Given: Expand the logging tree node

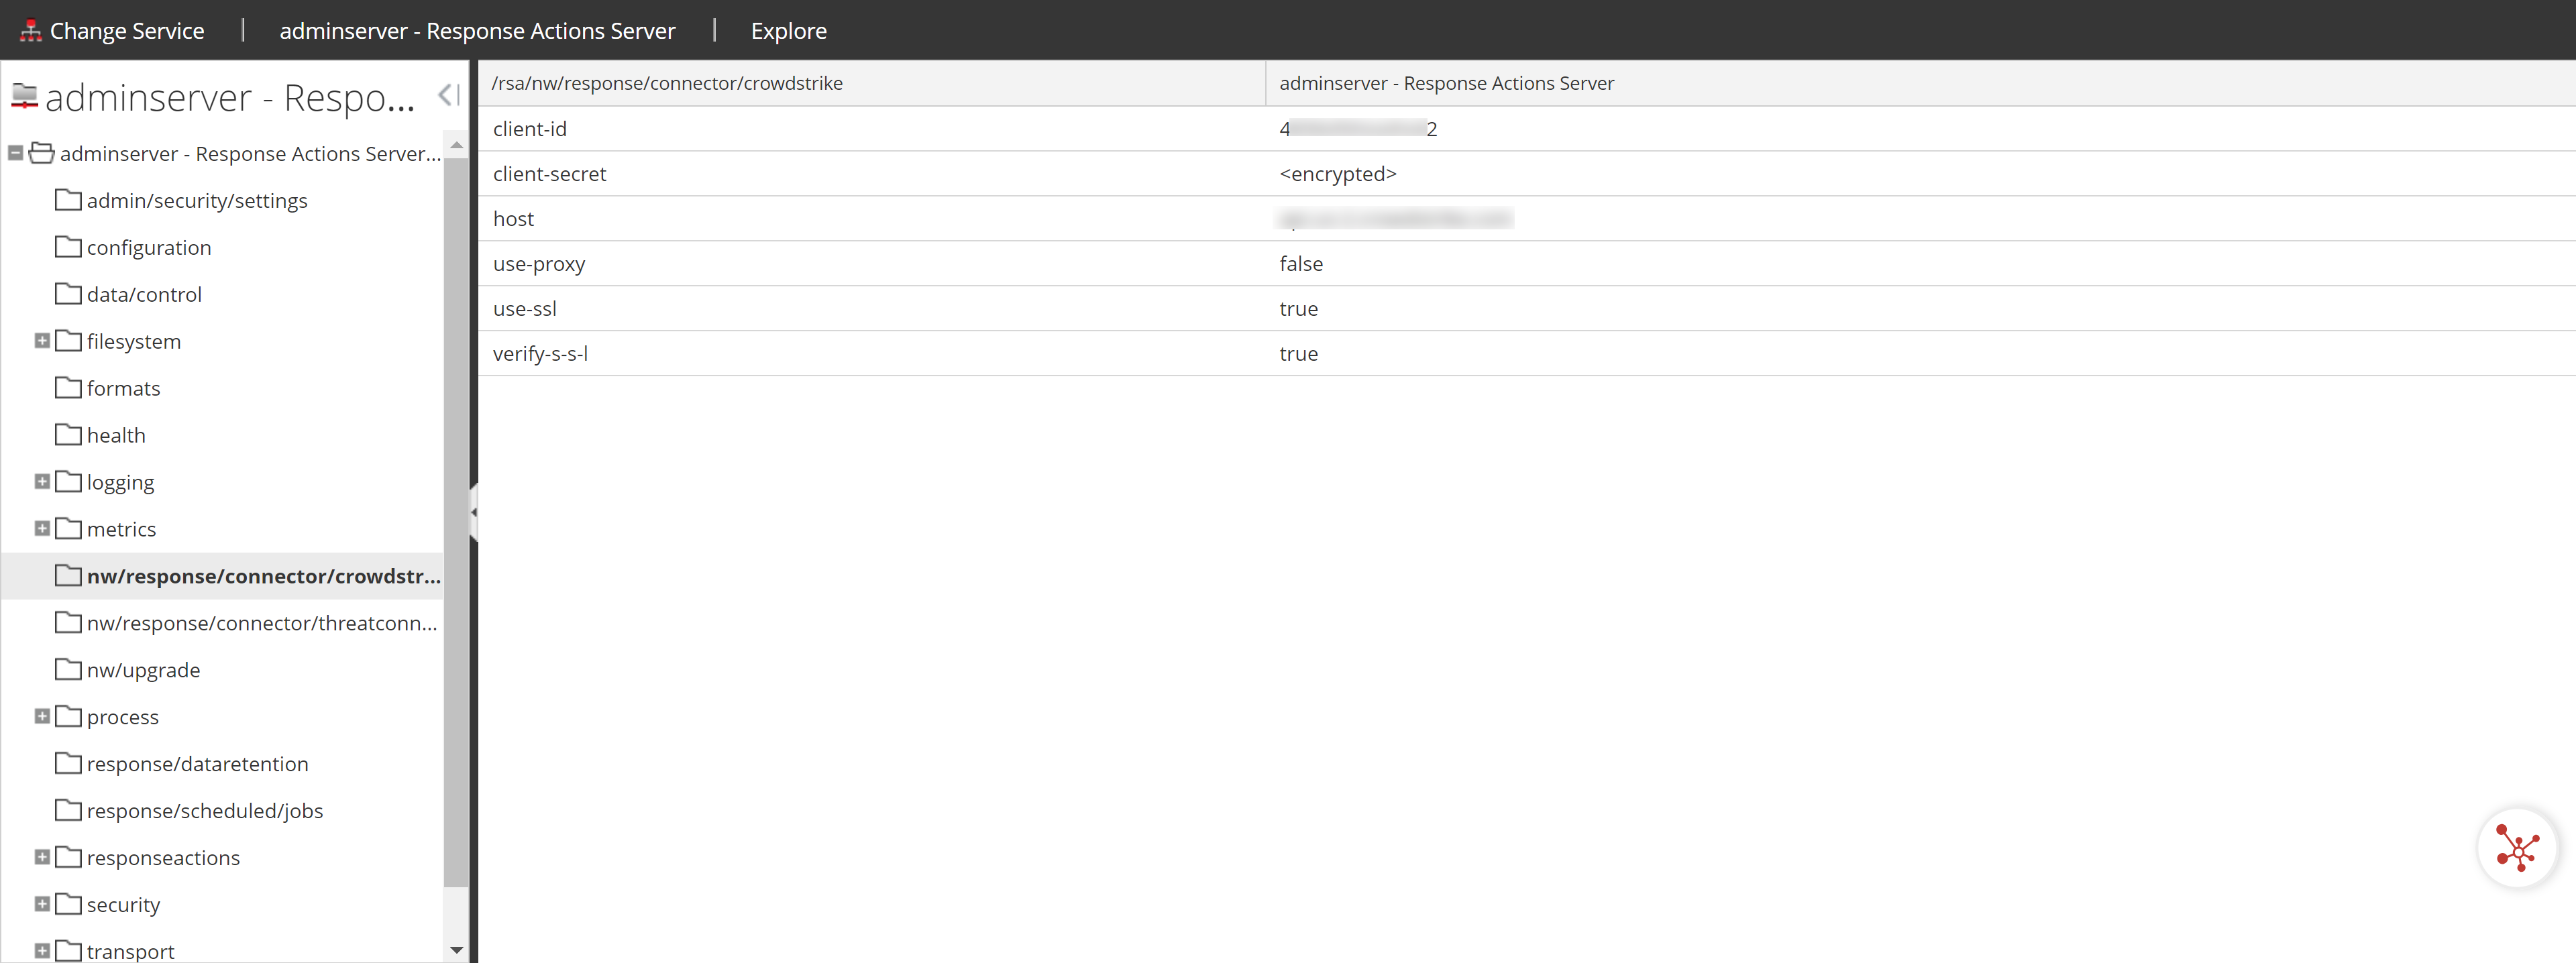Looking at the screenshot, I should [x=41, y=481].
